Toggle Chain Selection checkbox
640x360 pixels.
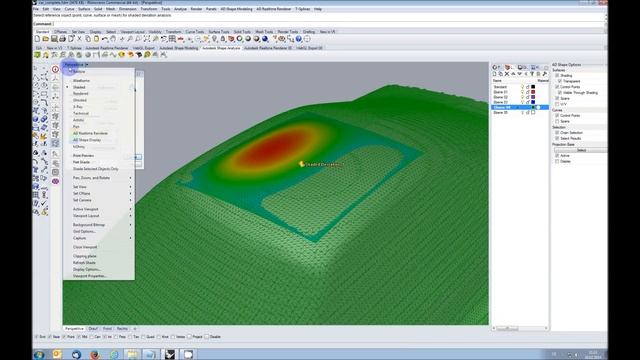[557, 133]
